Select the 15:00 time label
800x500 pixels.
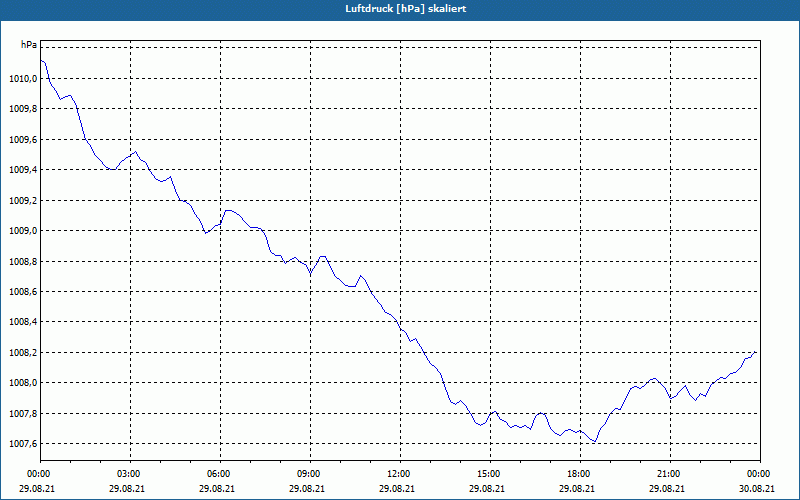pos(490,474)
